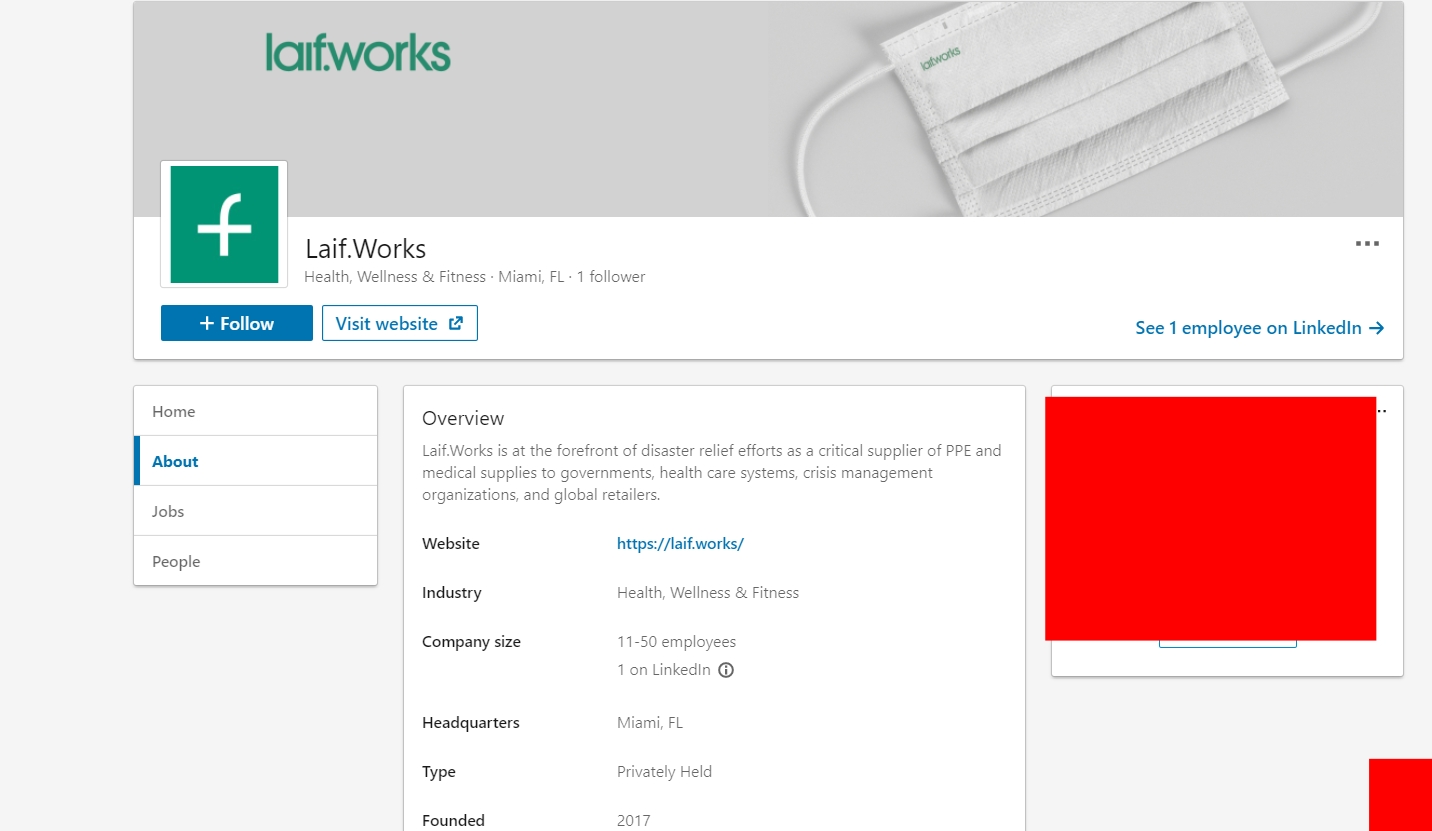This screenshot has height=831, width=1432.
Task: Click the Overview section heading
Action: coord(463,418)
